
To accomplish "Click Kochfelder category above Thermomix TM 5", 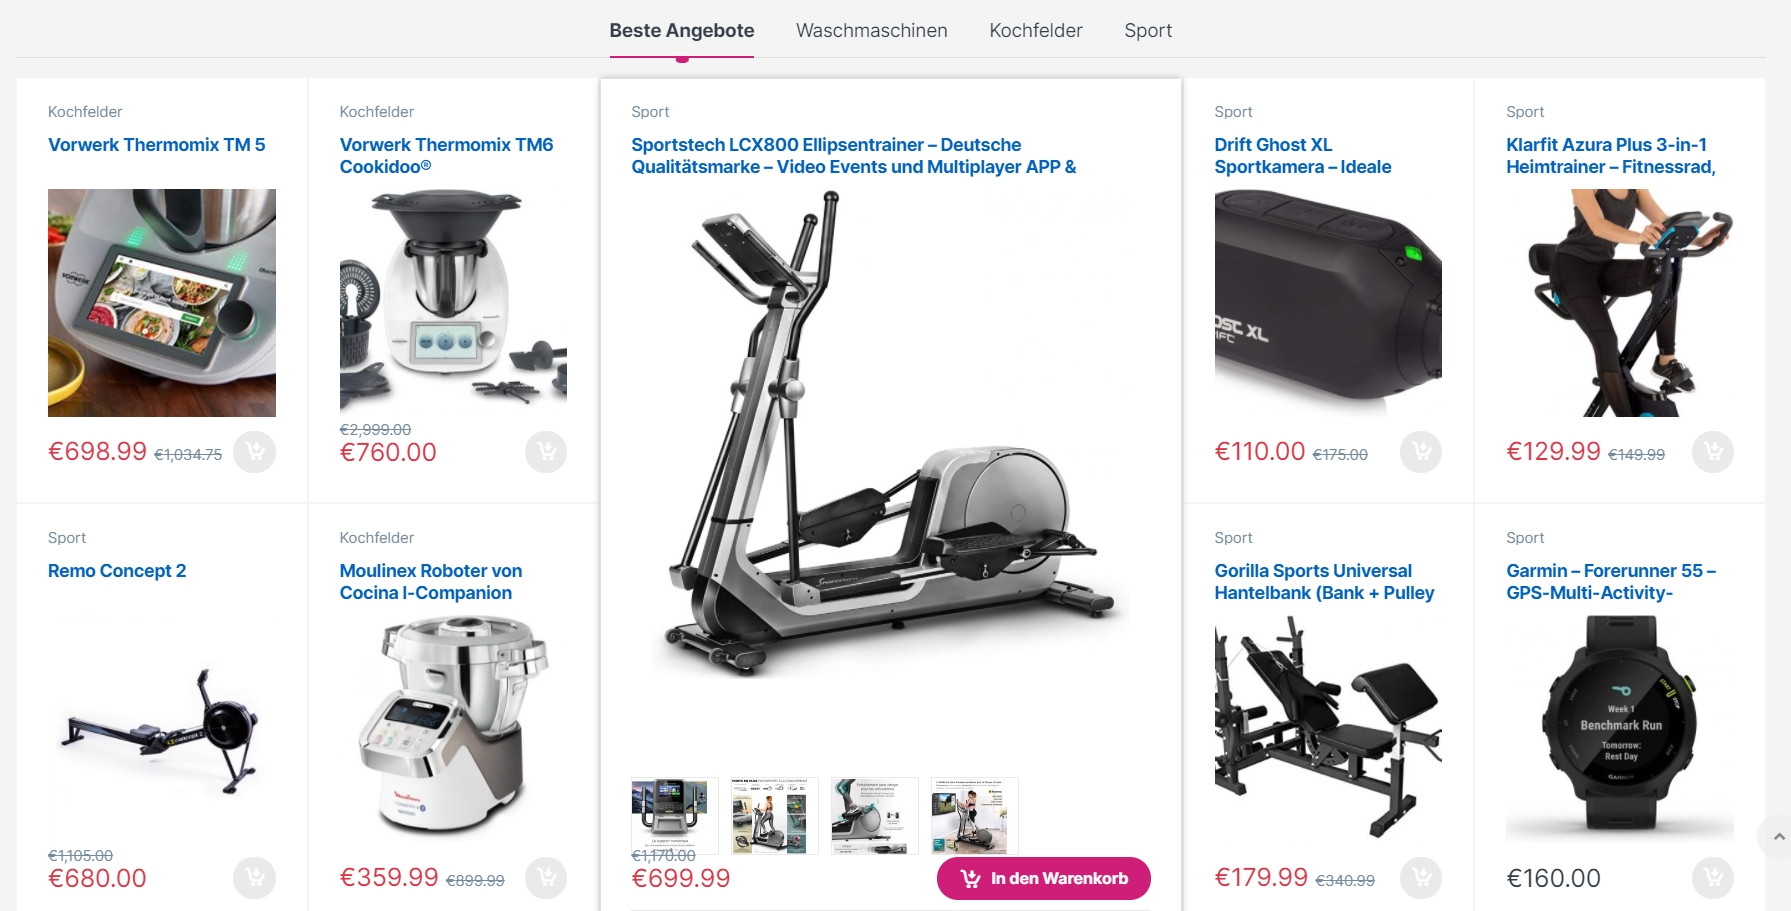I will click(x=85, y=112).
